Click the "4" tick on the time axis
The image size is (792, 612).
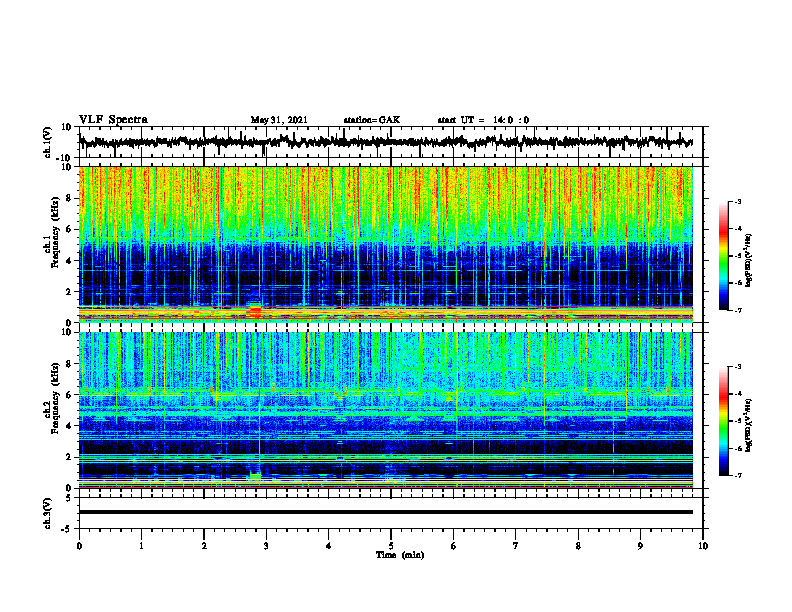[x=329, y=546]
